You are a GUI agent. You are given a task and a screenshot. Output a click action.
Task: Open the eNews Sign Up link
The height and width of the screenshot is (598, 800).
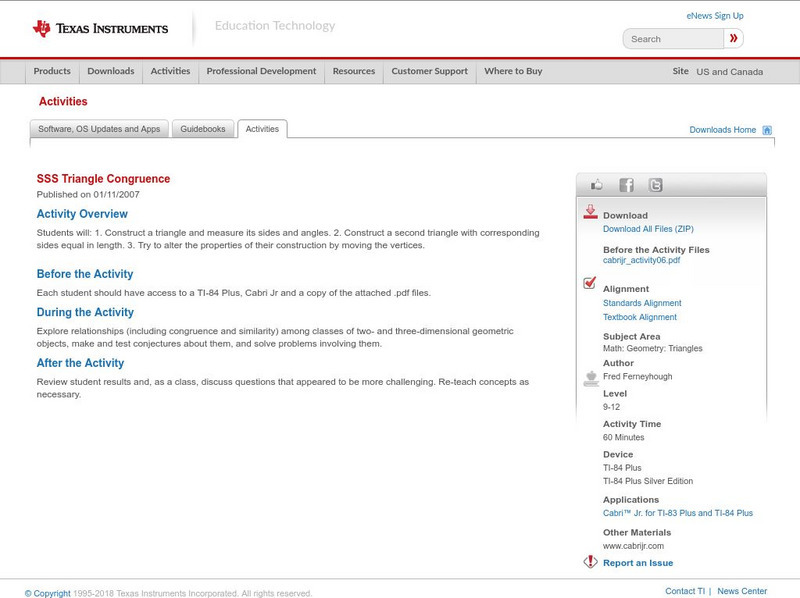715,16
